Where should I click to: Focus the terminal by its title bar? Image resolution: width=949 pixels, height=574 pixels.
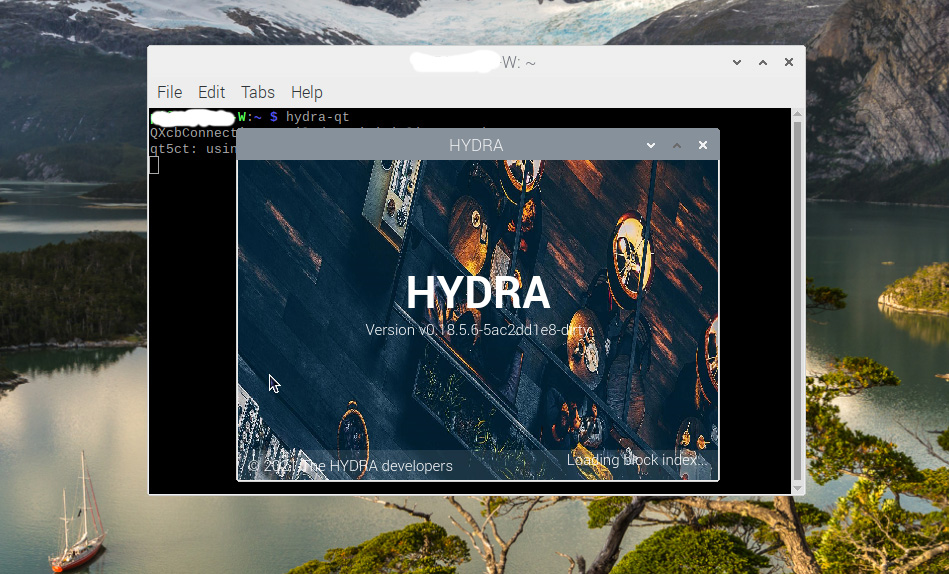point(600,62)
